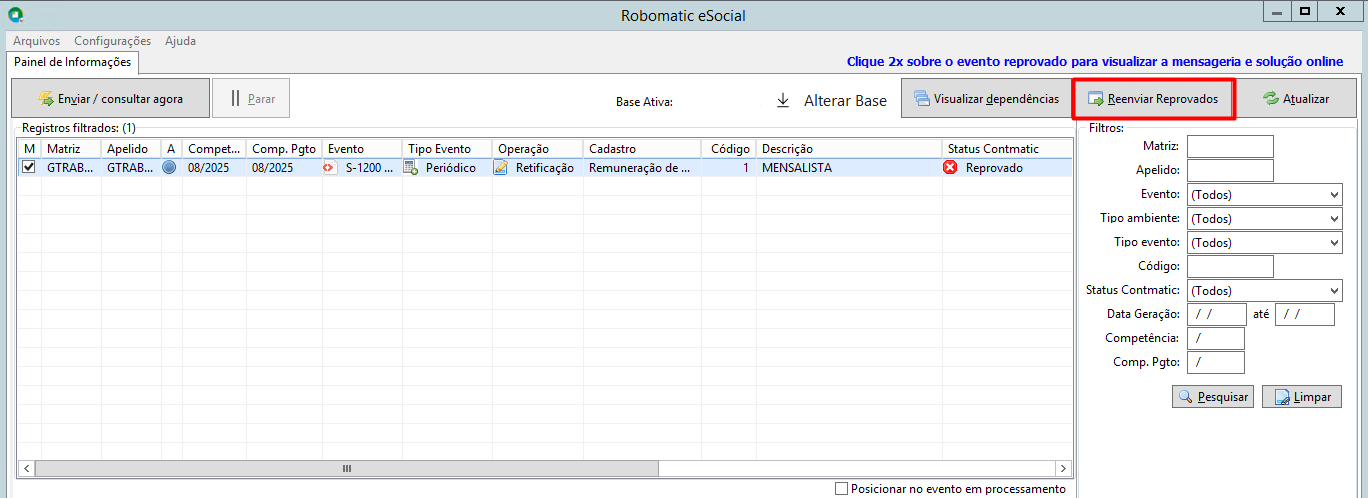This screenshot has width=1368, height=498.
Task: Sort by the Operação column header
Action: pyautogui.click(x=538, y=149)
